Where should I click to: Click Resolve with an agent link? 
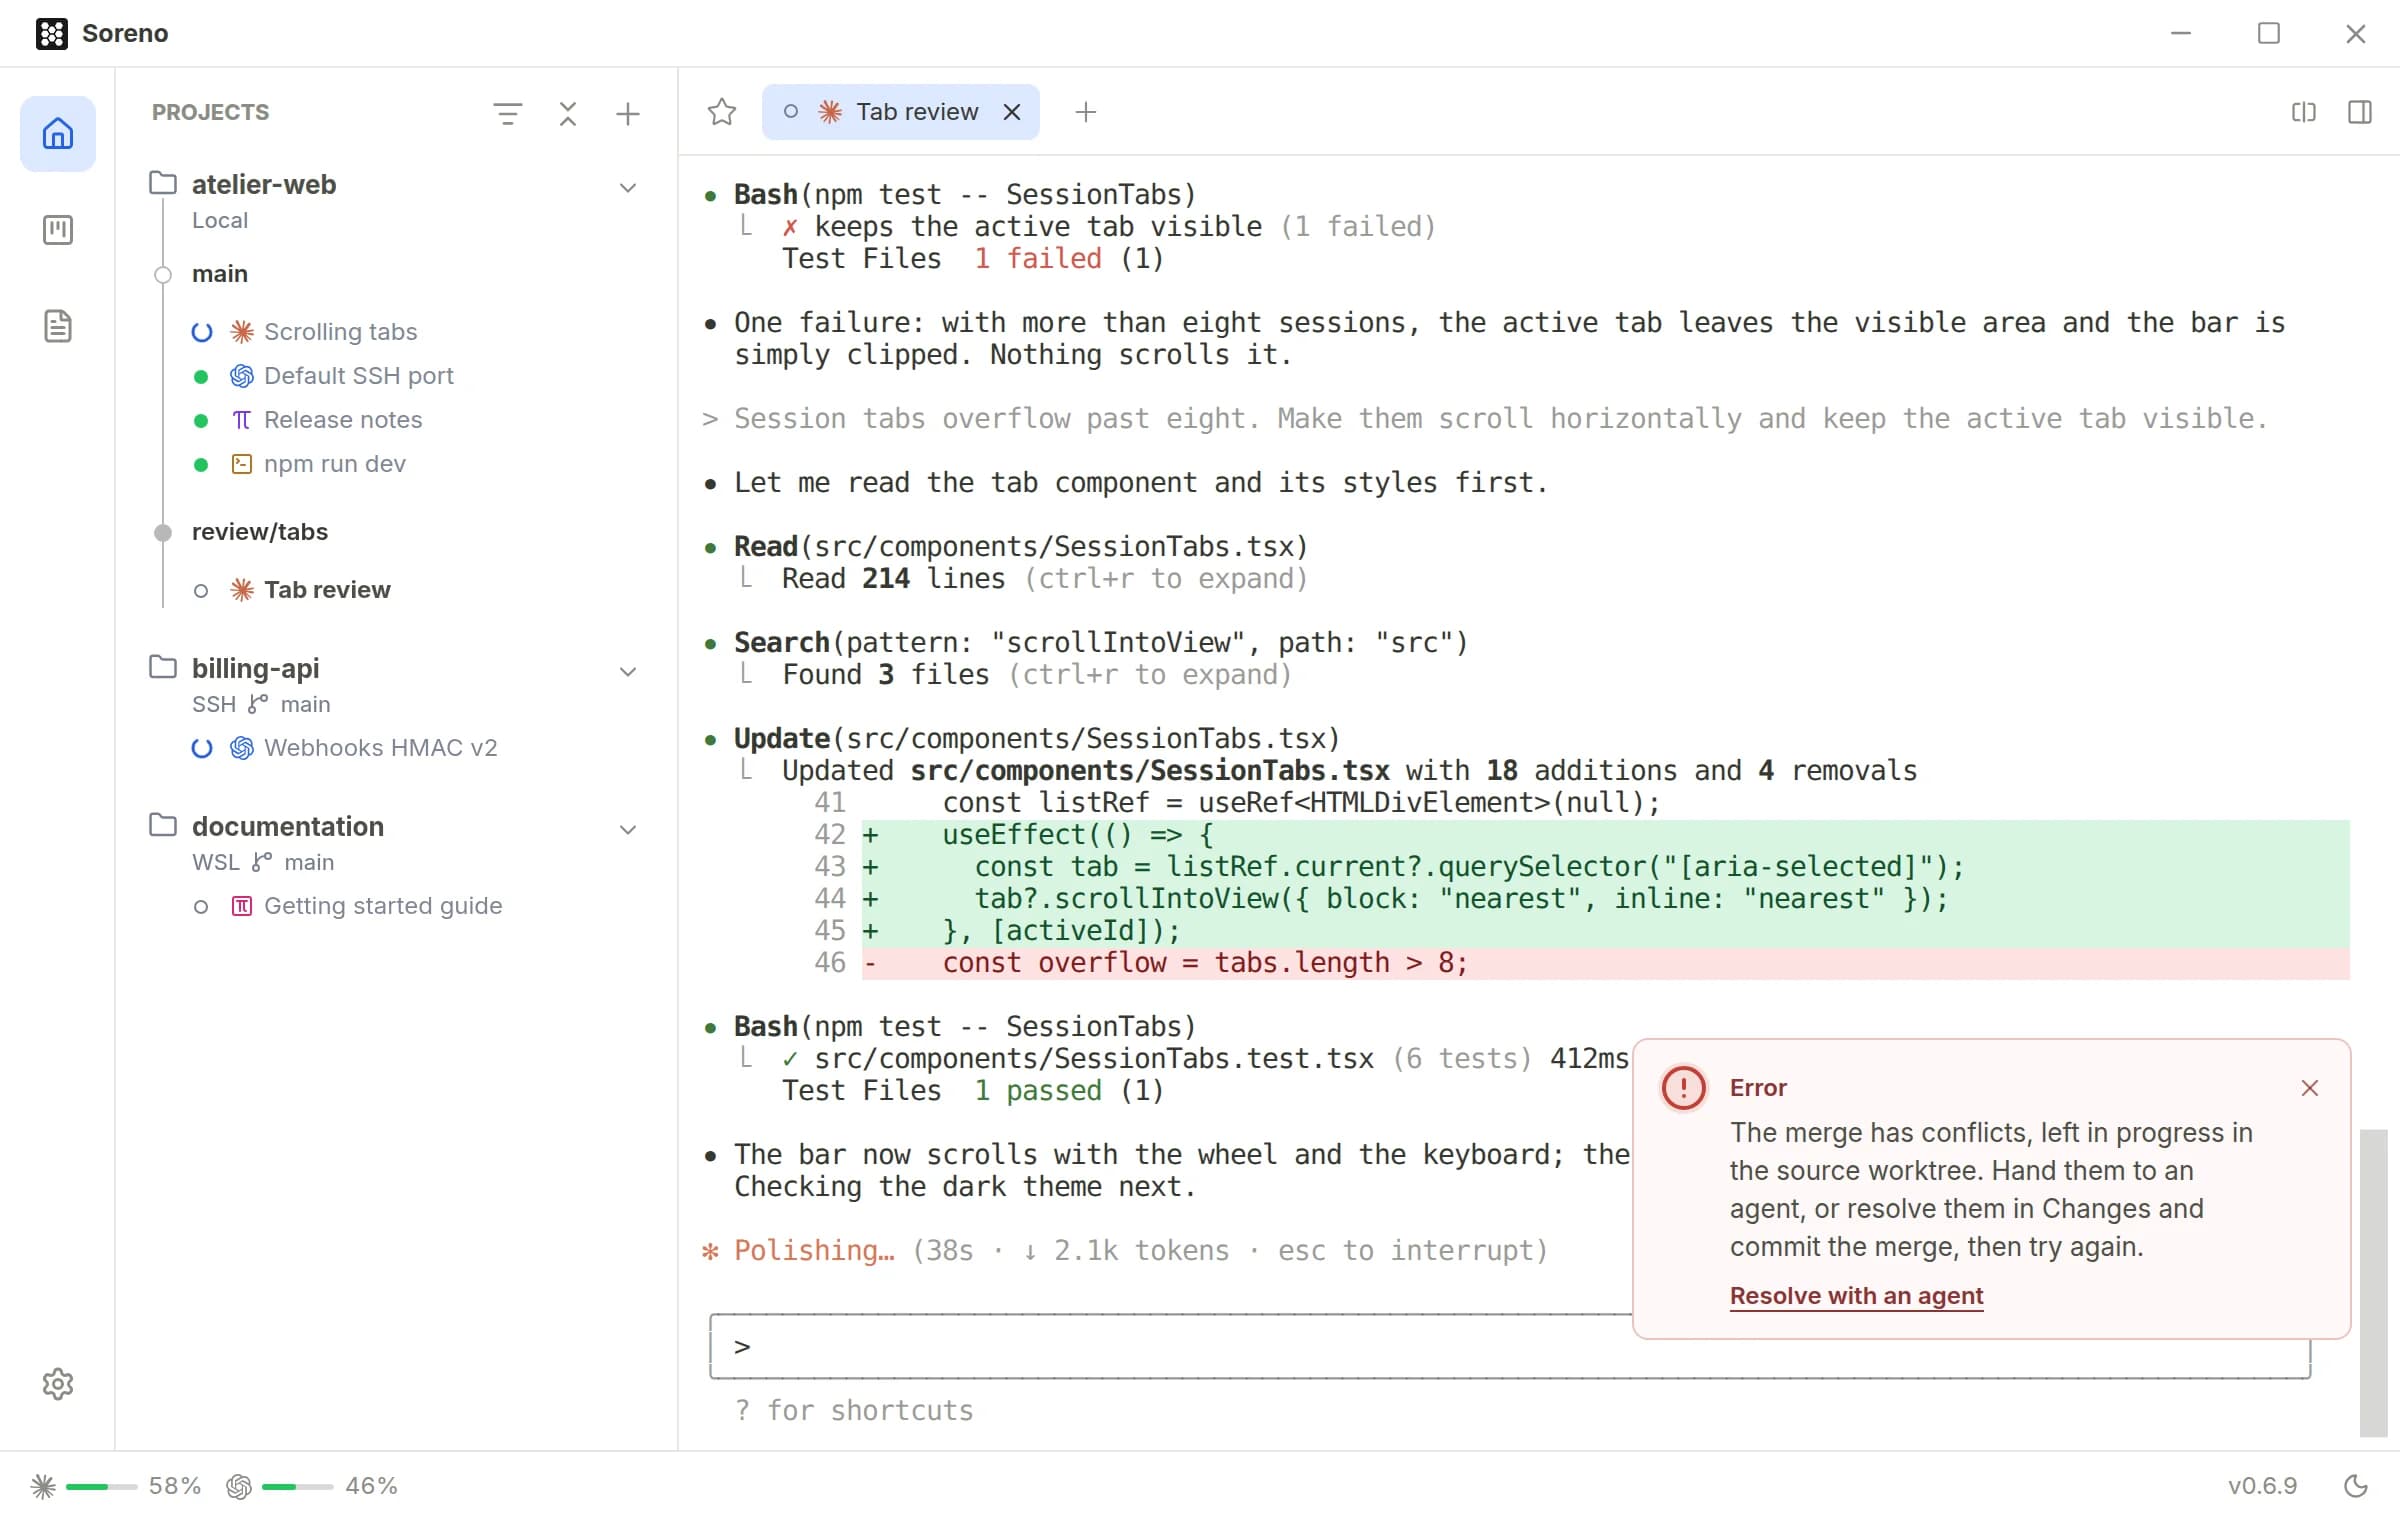click(1856, 1296)
